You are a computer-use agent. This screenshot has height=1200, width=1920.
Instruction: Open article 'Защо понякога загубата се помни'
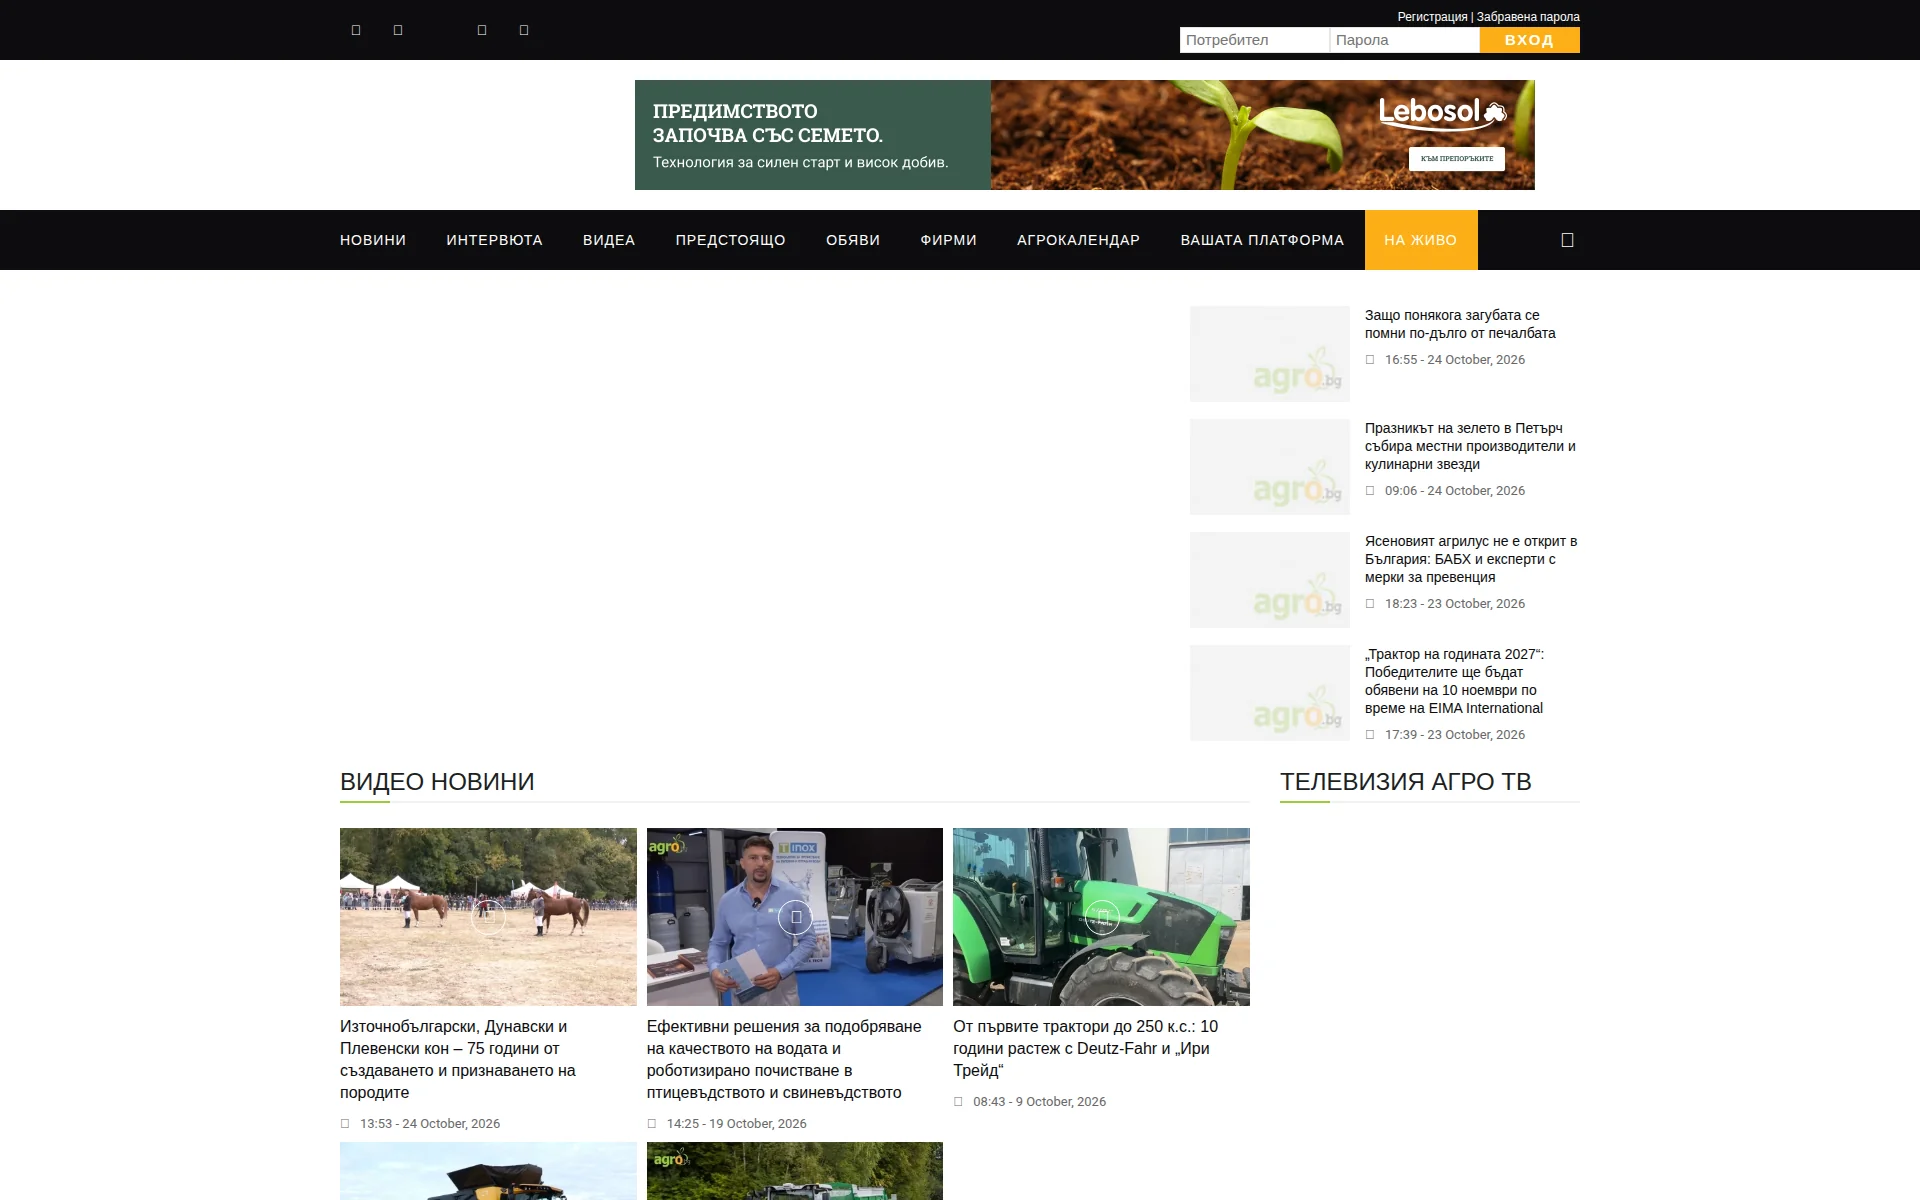coord(1460,324)
